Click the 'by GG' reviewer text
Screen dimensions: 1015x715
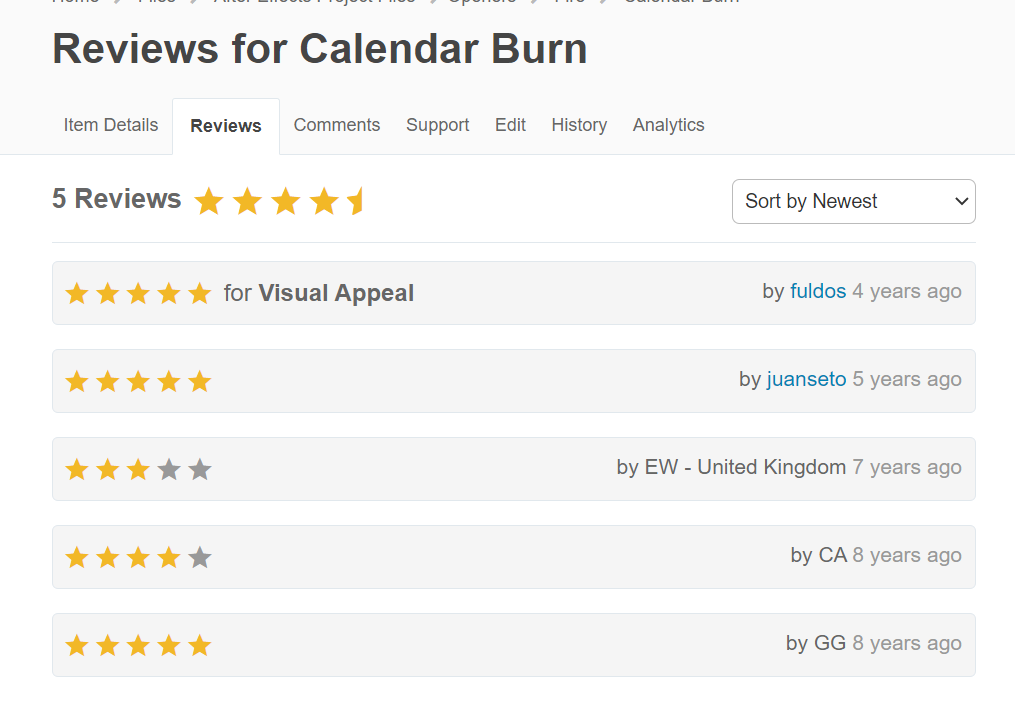point(816,643)
